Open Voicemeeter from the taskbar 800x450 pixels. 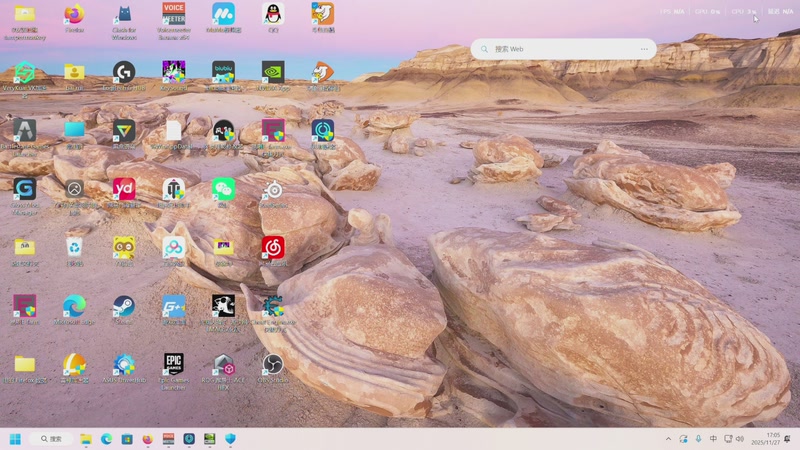pyautogui.click(x=168, y=439)
